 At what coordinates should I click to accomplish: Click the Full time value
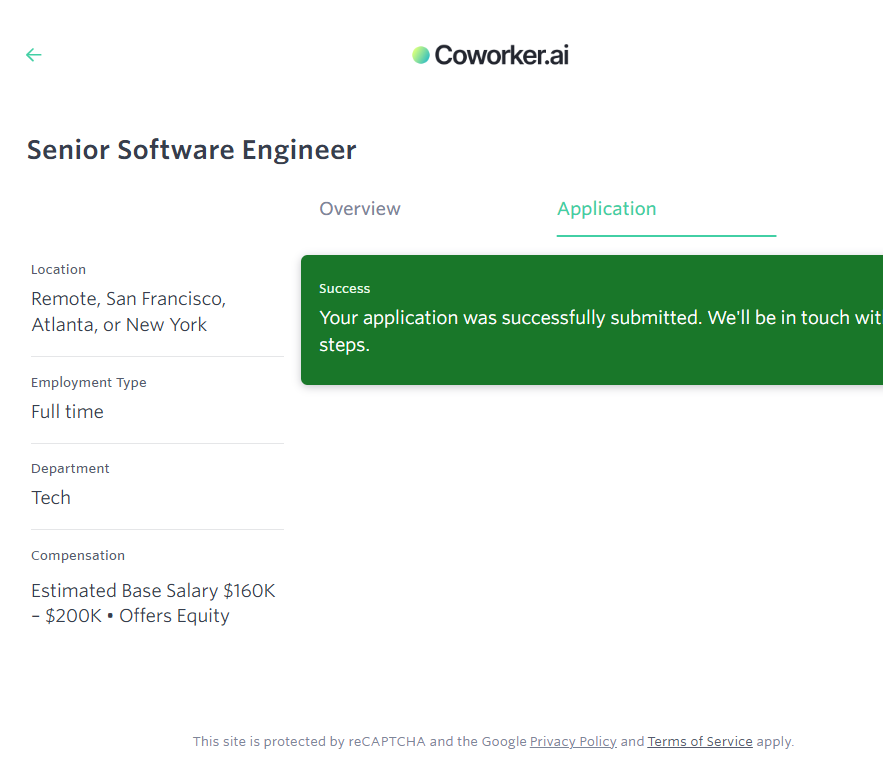pos(67,412)
